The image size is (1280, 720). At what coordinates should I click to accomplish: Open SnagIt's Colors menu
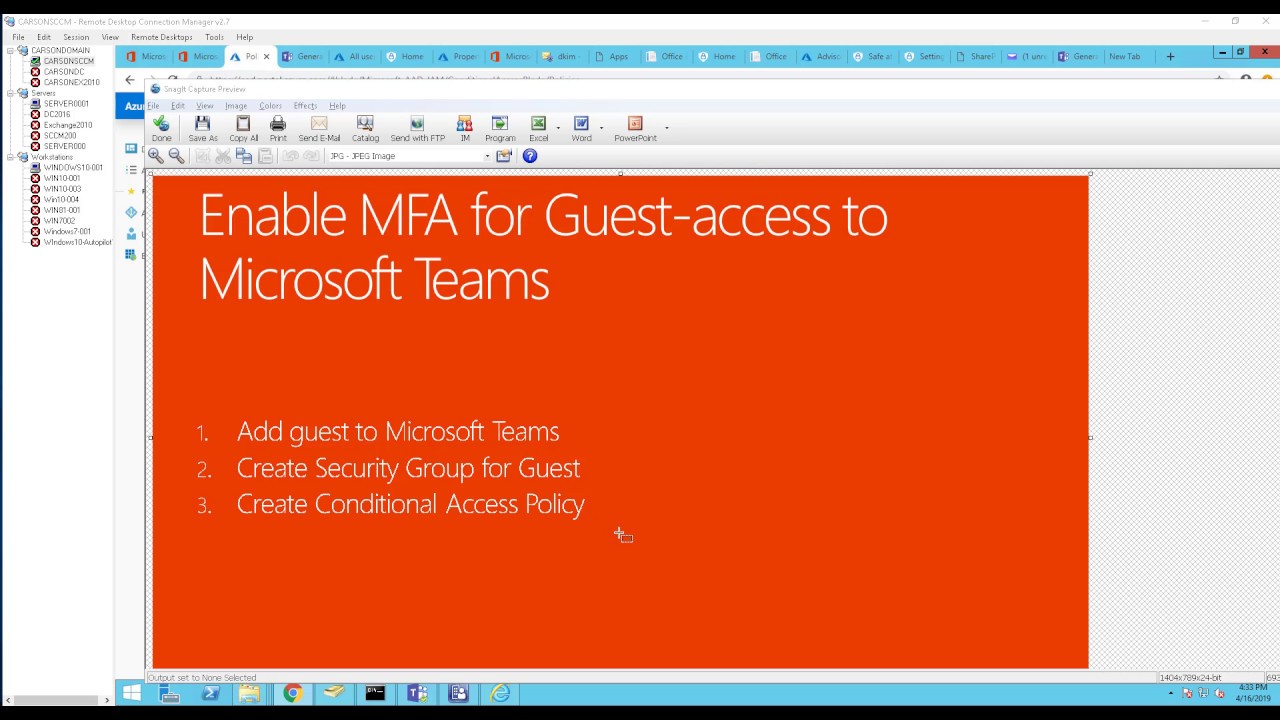(x=270, y=106)
